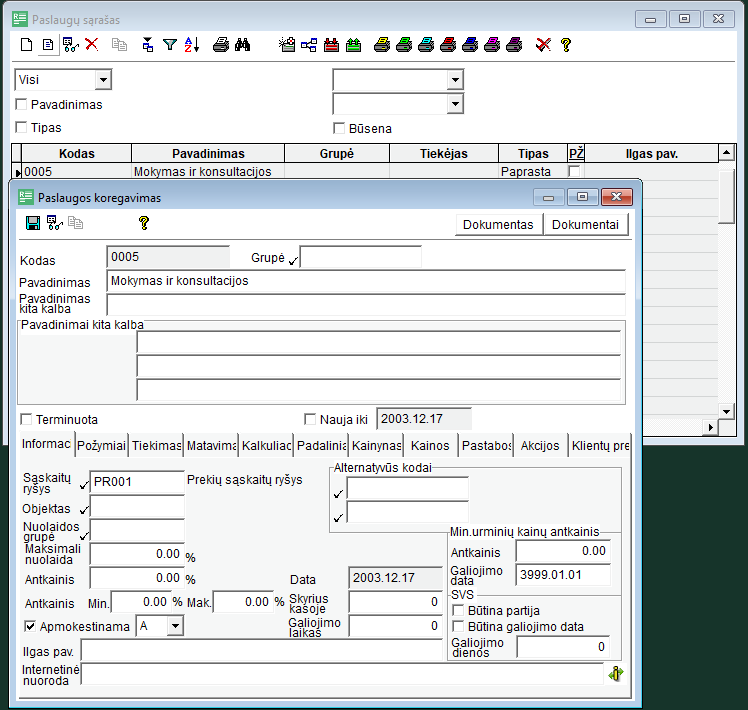
Task: Click the gray printer icon in the list toolbar
Action: 220,45
